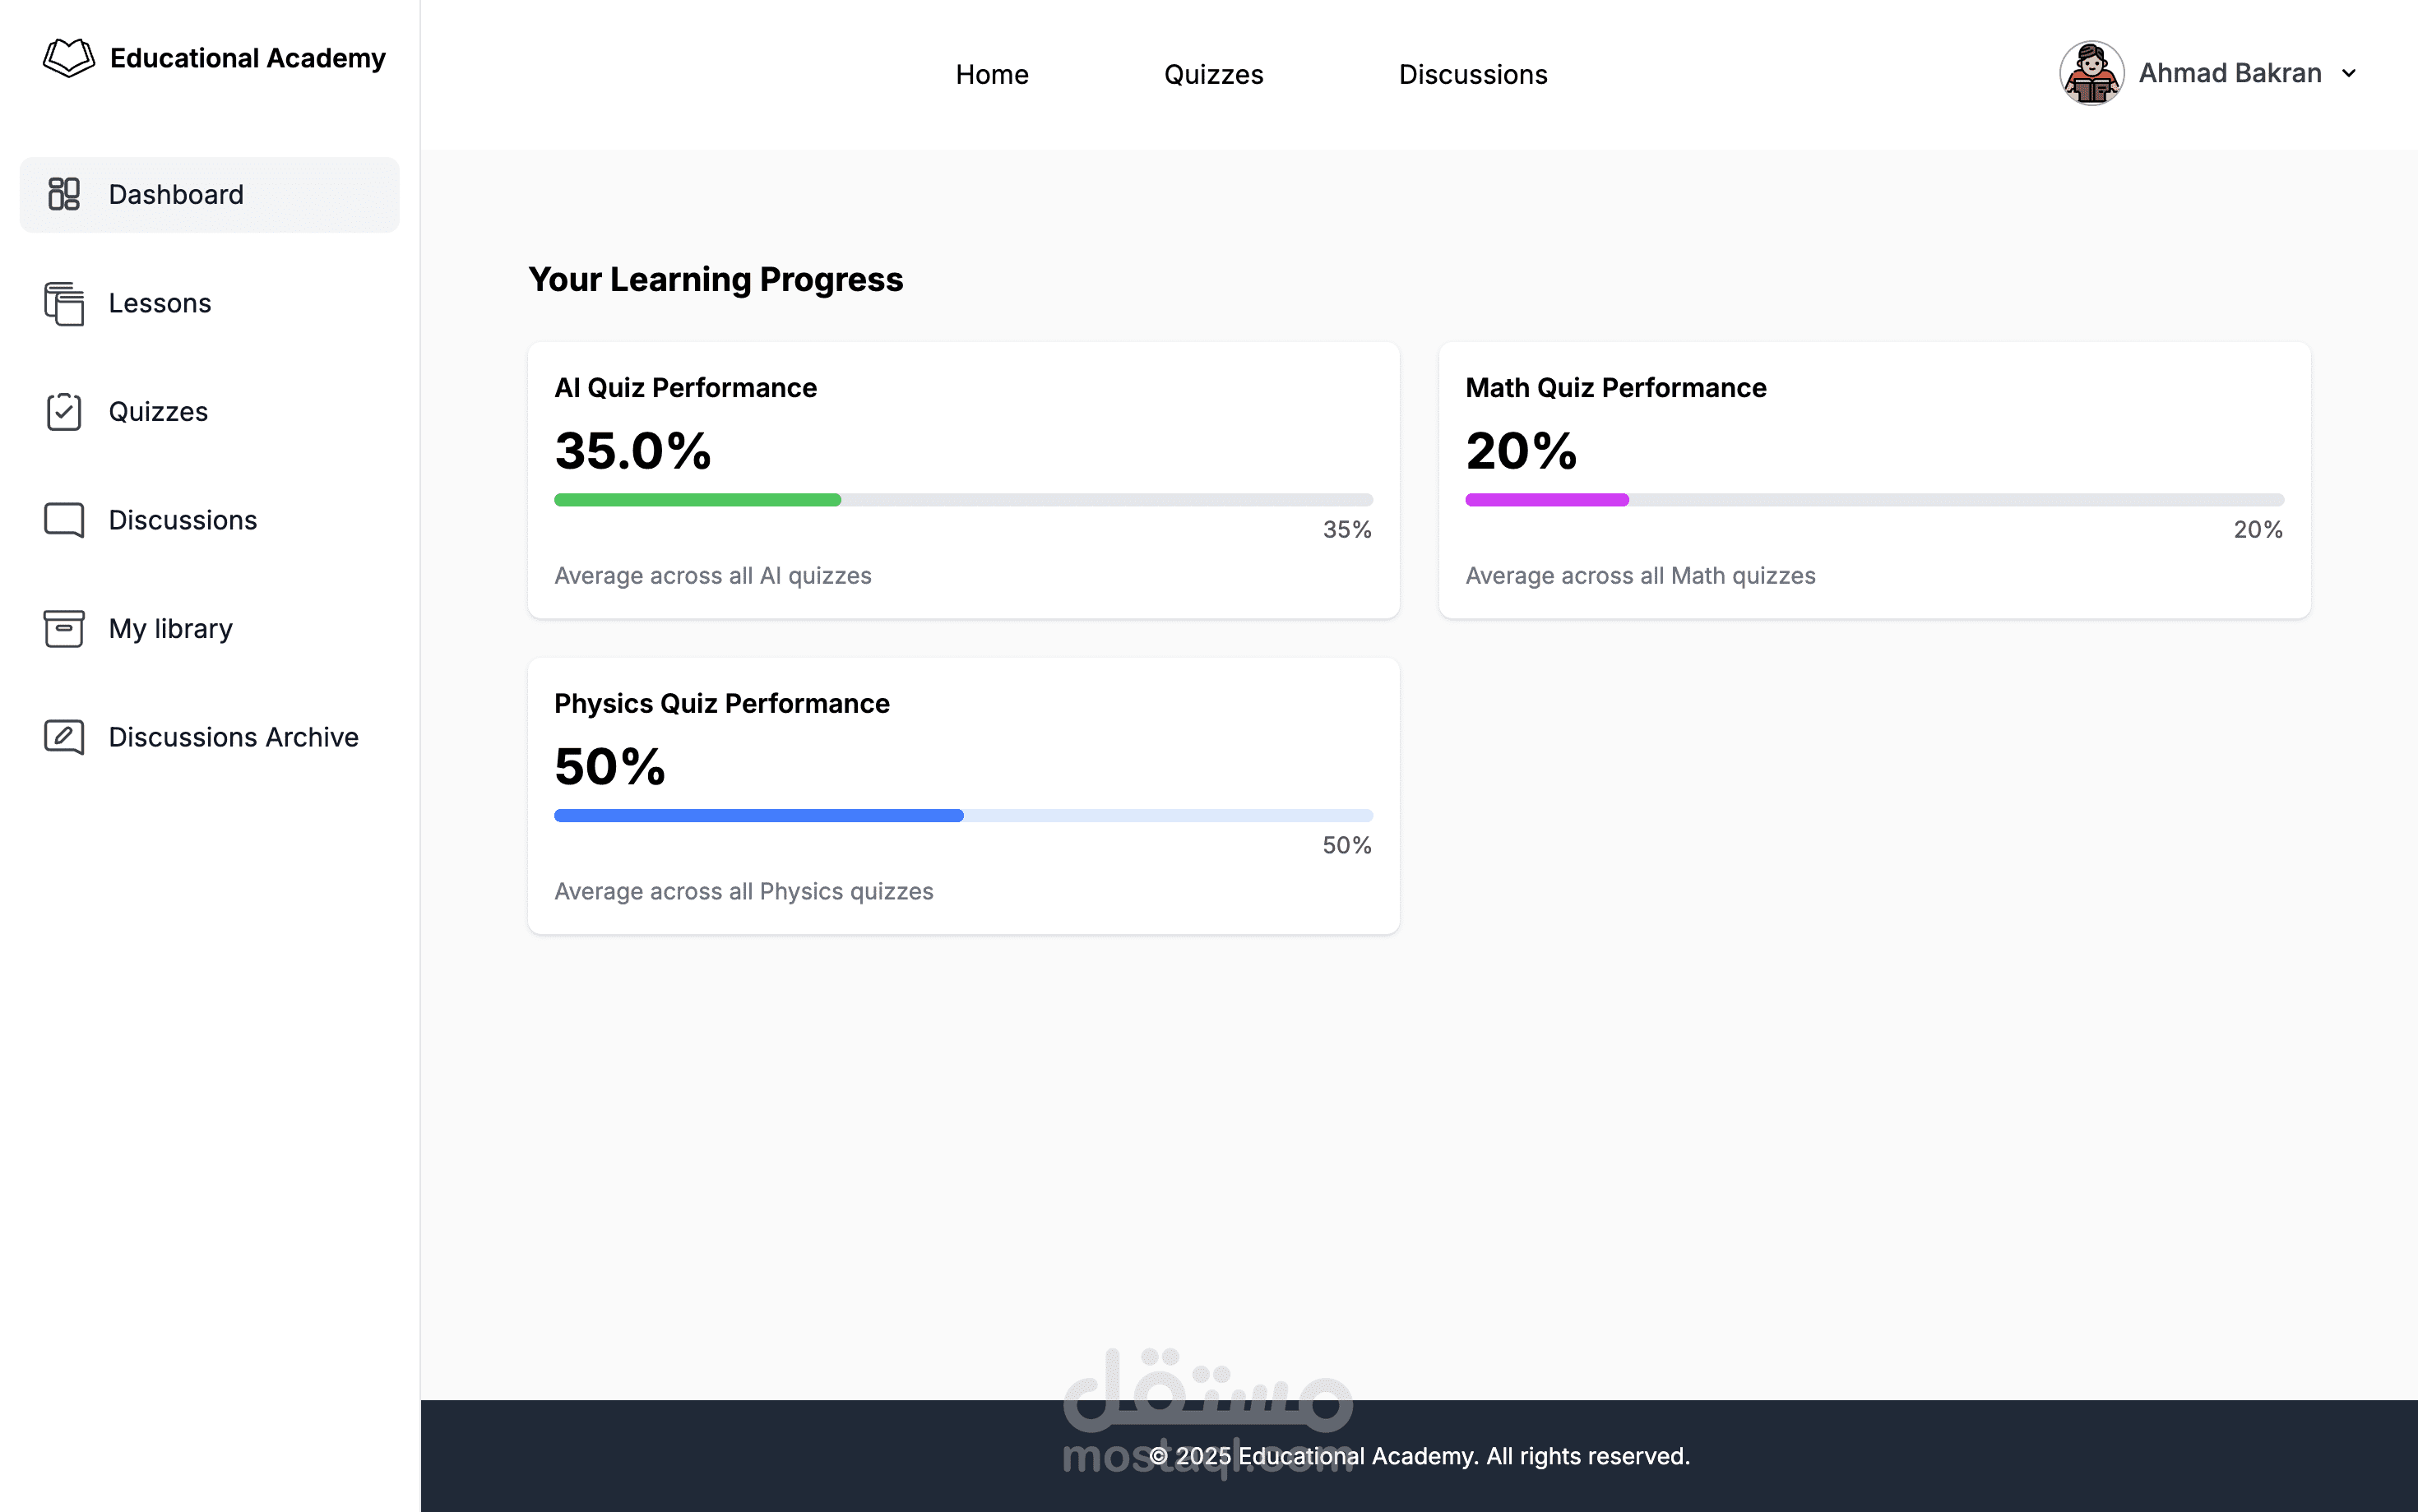
Task: Click the Physics Quiz Performance card title
Action: pos(721,703)
